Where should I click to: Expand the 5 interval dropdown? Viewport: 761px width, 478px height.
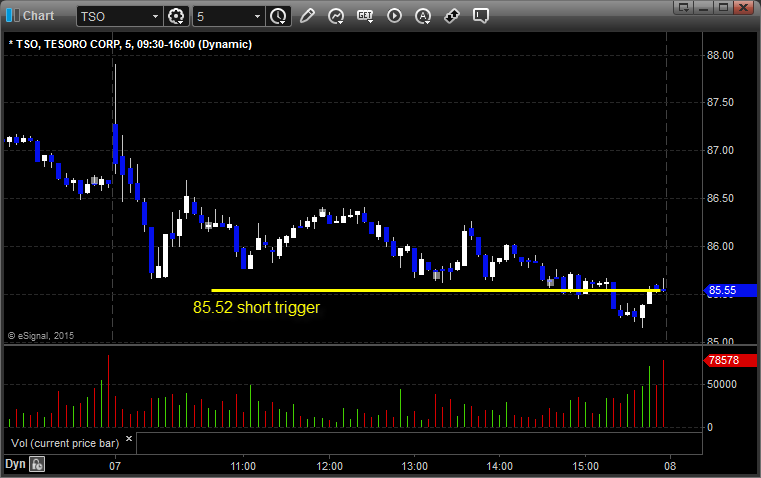coord(258,16)
